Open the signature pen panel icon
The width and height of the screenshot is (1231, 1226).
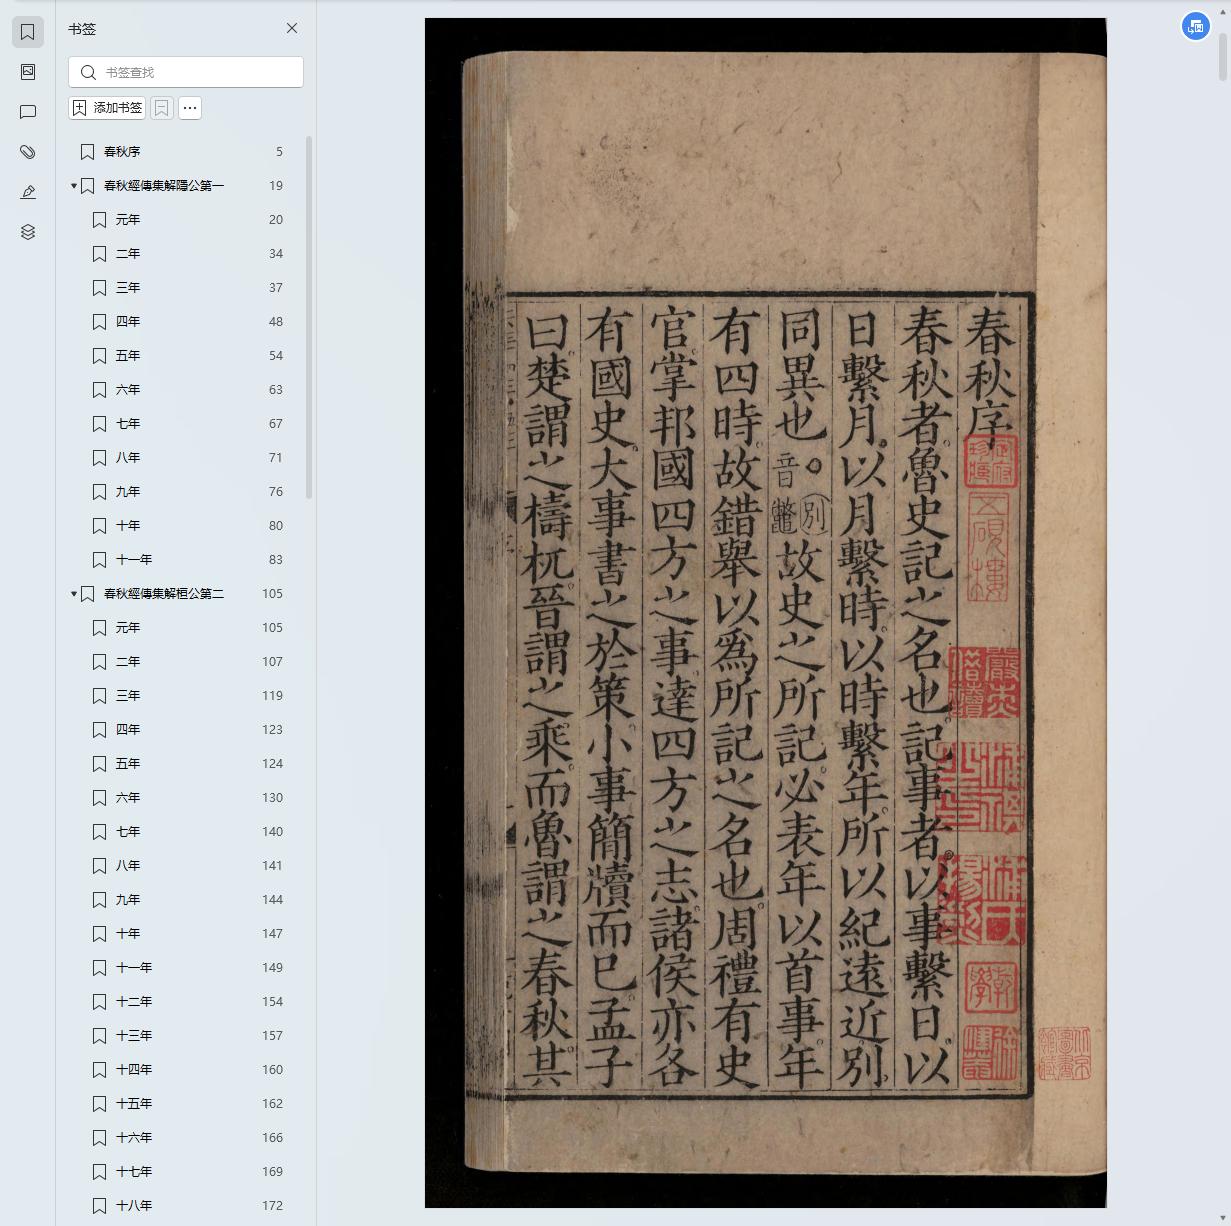[28, 192]
